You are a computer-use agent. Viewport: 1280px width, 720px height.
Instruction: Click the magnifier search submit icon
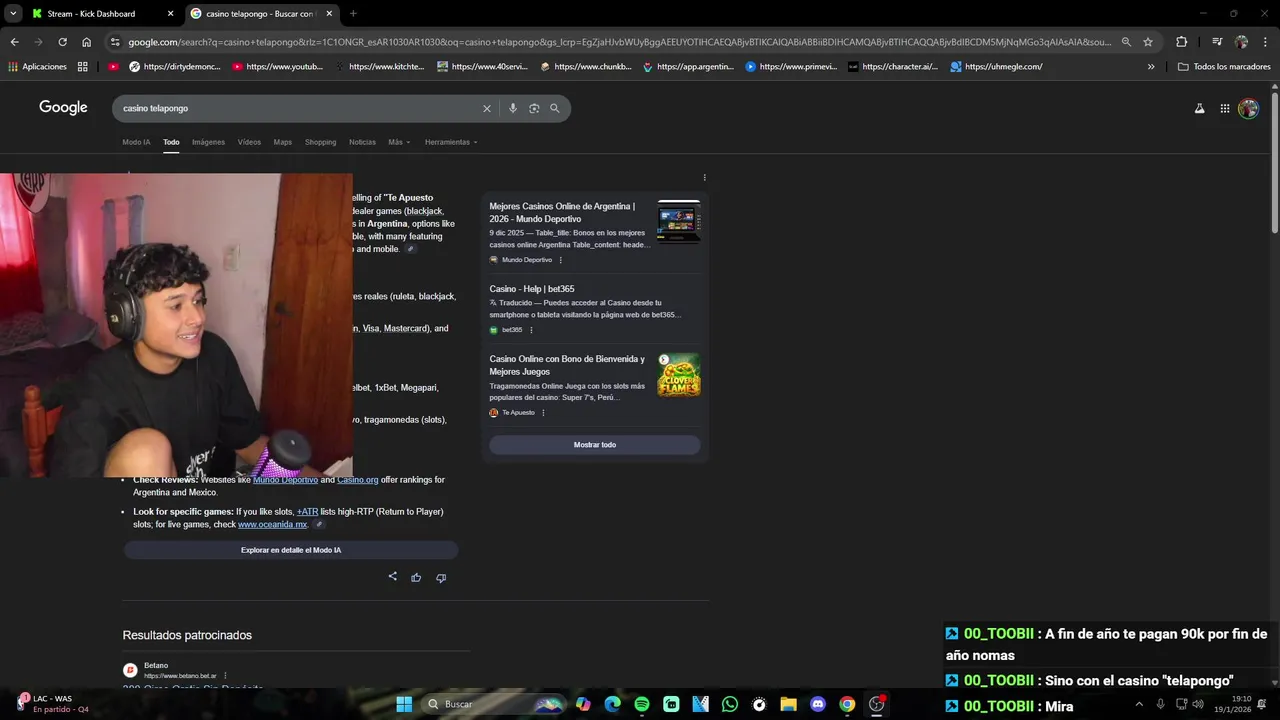pos(555,108)
